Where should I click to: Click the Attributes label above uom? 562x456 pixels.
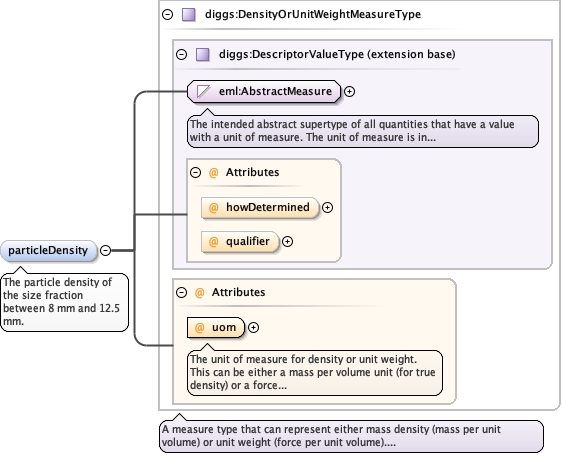[x=238, y=292]
